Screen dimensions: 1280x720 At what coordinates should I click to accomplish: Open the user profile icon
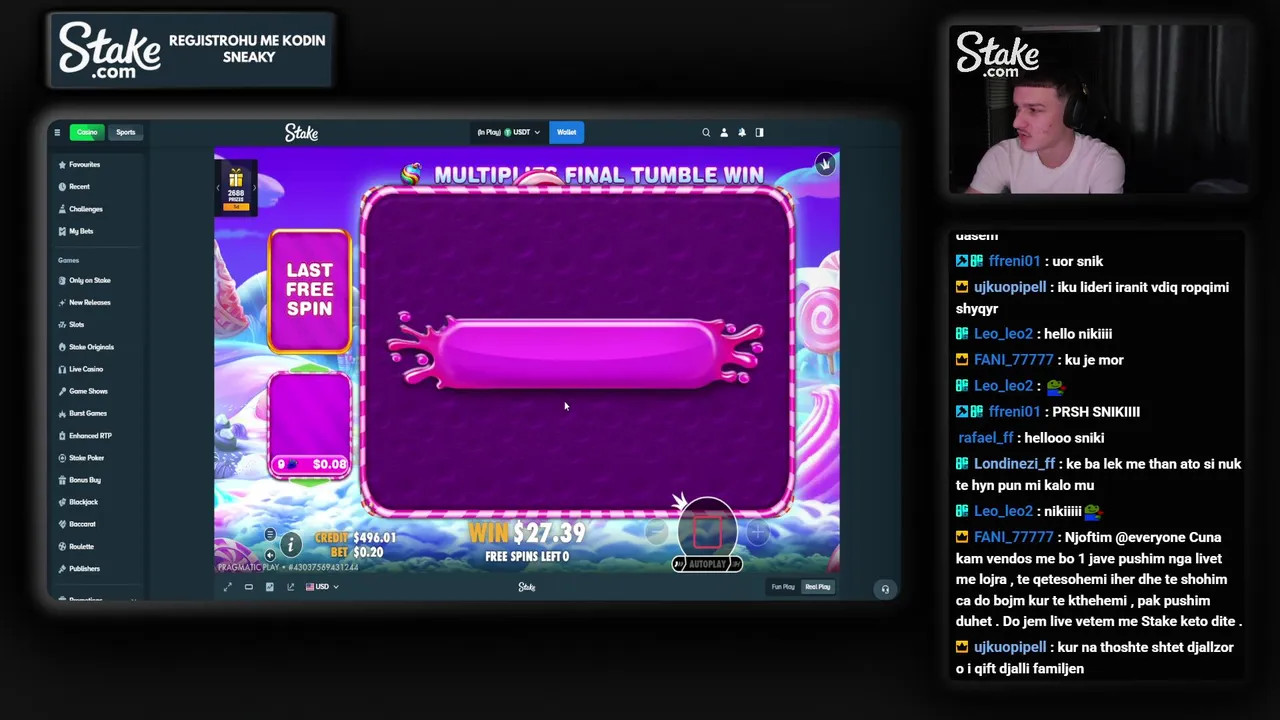724,132
